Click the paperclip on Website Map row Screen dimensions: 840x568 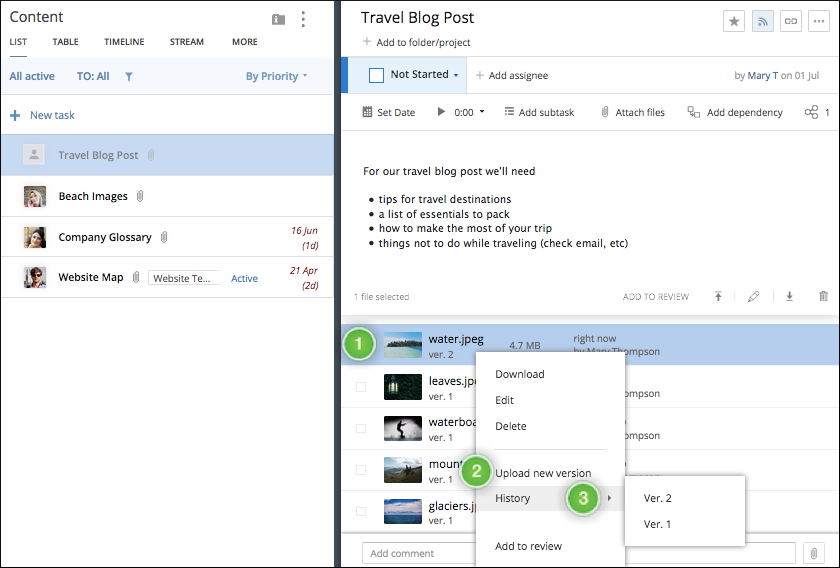(x=136, y=277)
